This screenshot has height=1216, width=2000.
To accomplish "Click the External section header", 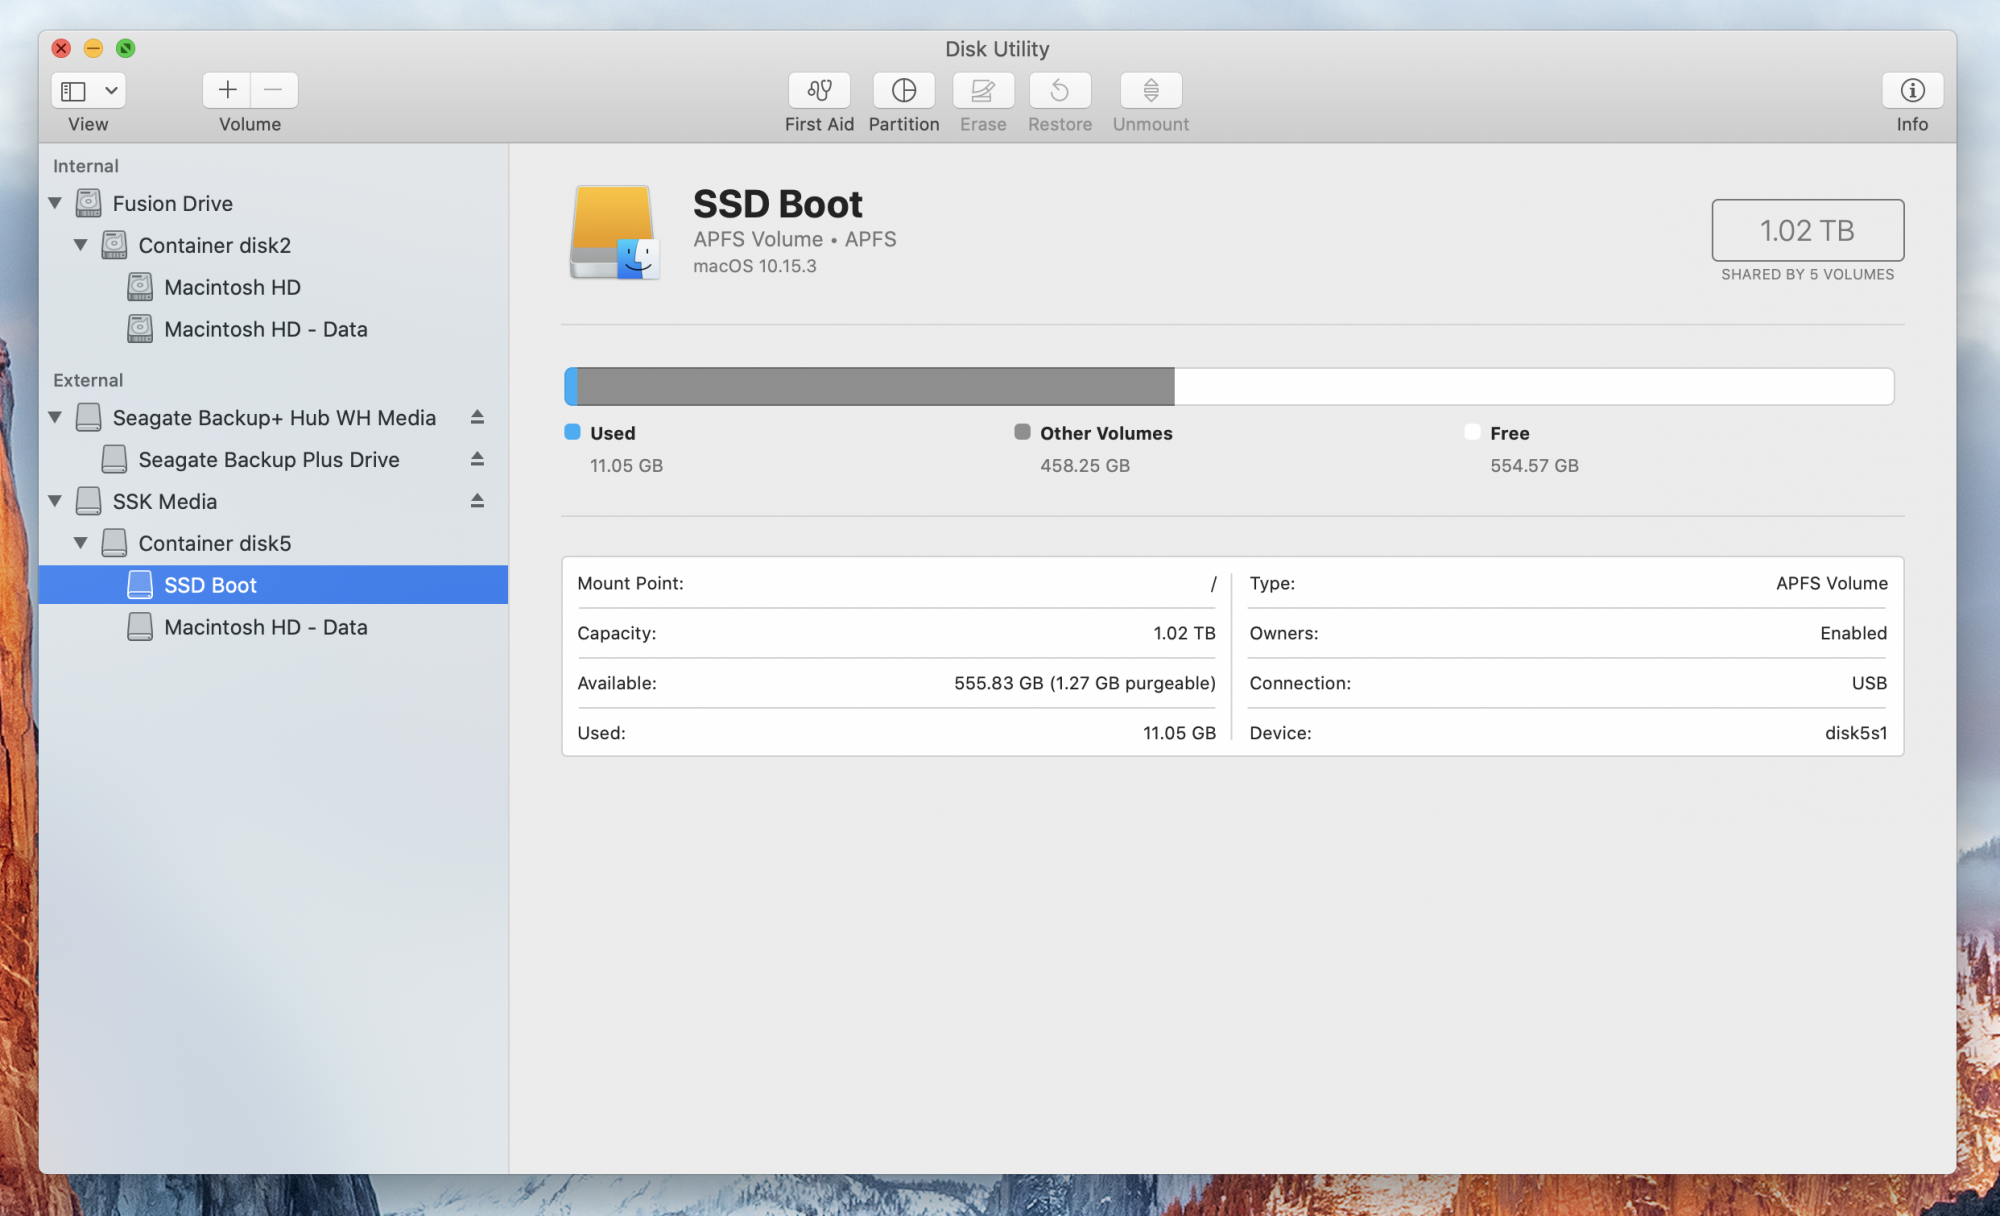I will [x=88, y=380].
